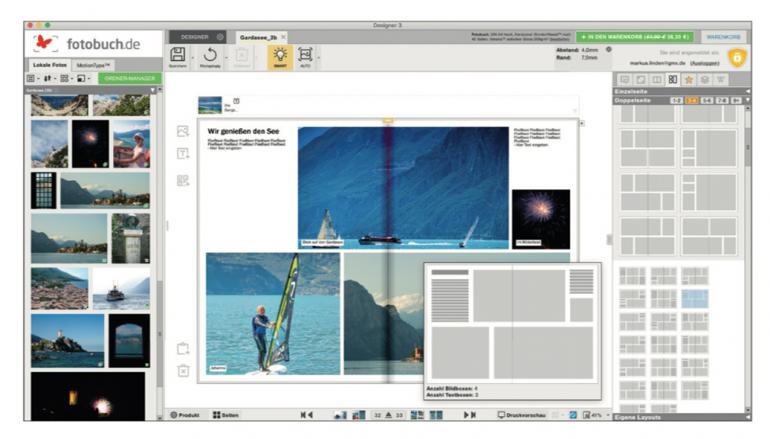
Task: Open the layouts grid panel tab icon
Action: click(673, 80)
